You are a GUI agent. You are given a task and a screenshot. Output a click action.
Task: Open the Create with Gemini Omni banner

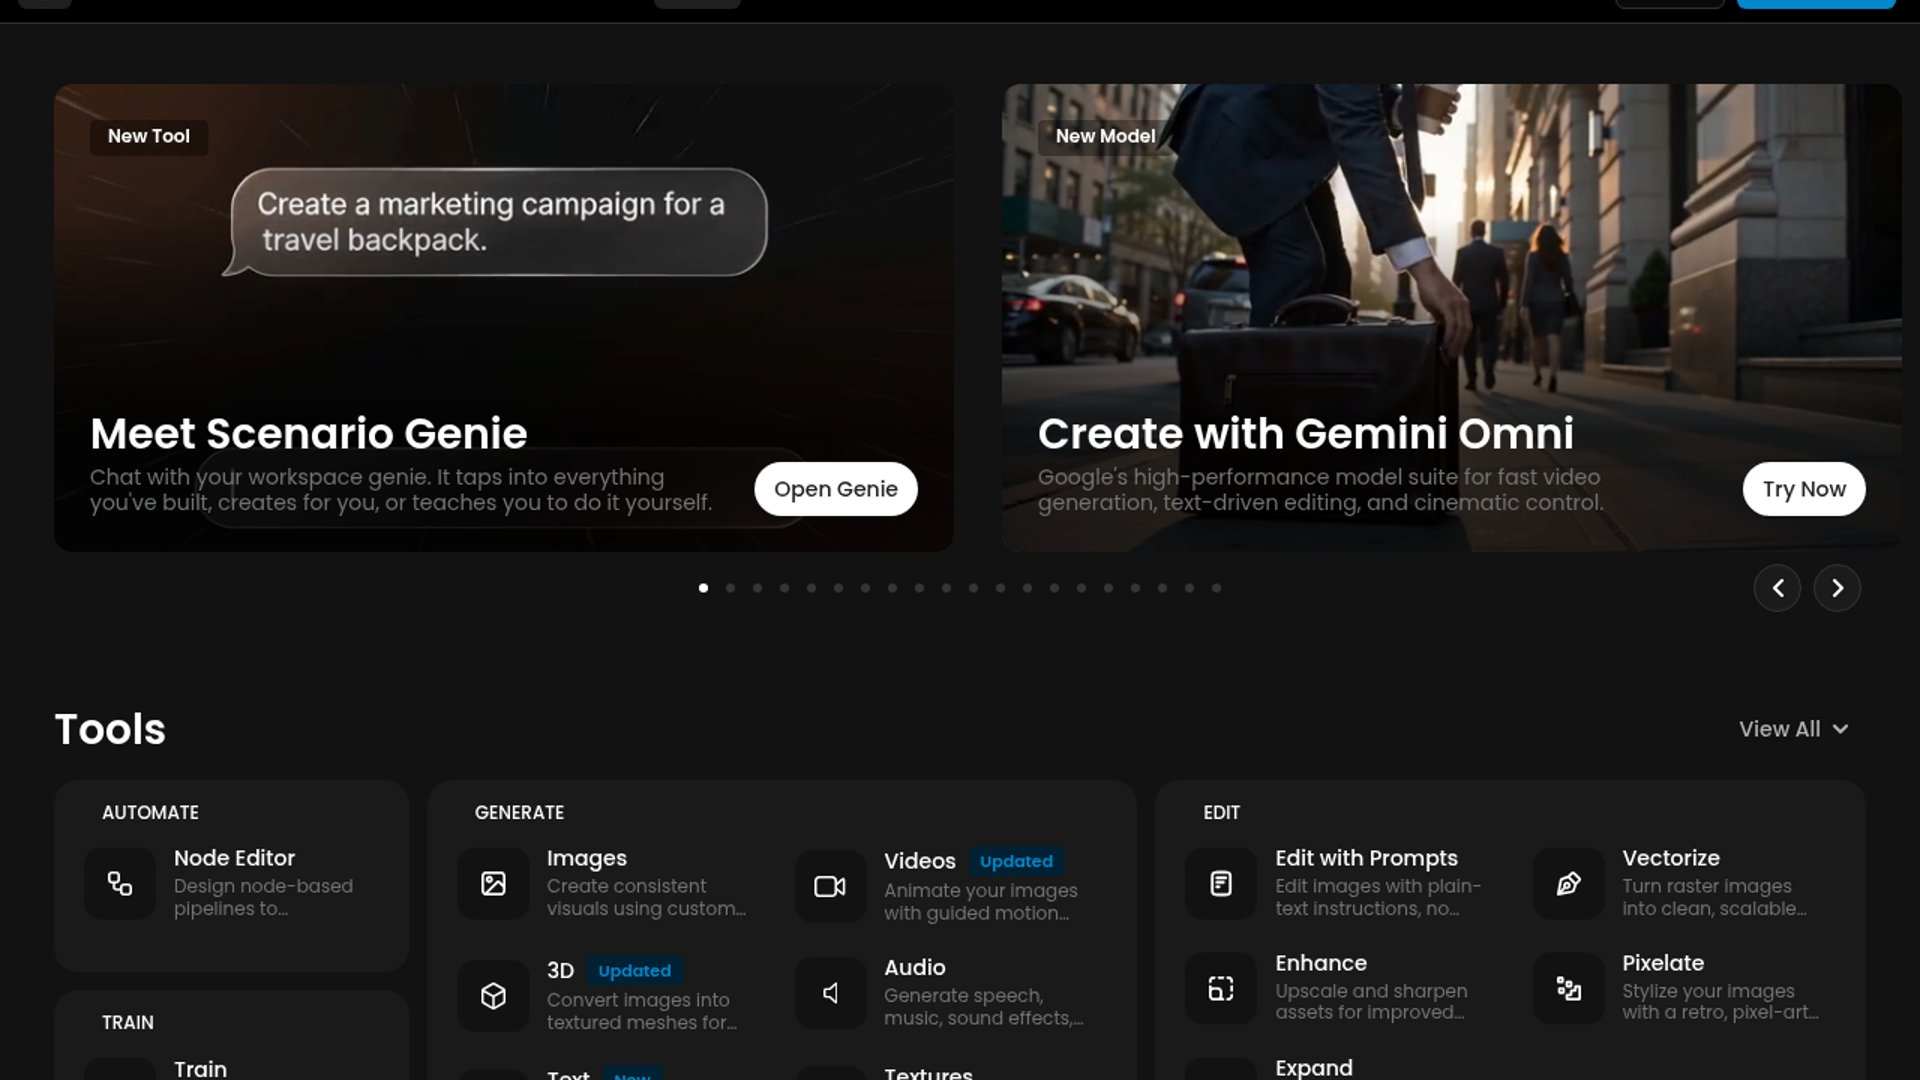pos(1452,318)
